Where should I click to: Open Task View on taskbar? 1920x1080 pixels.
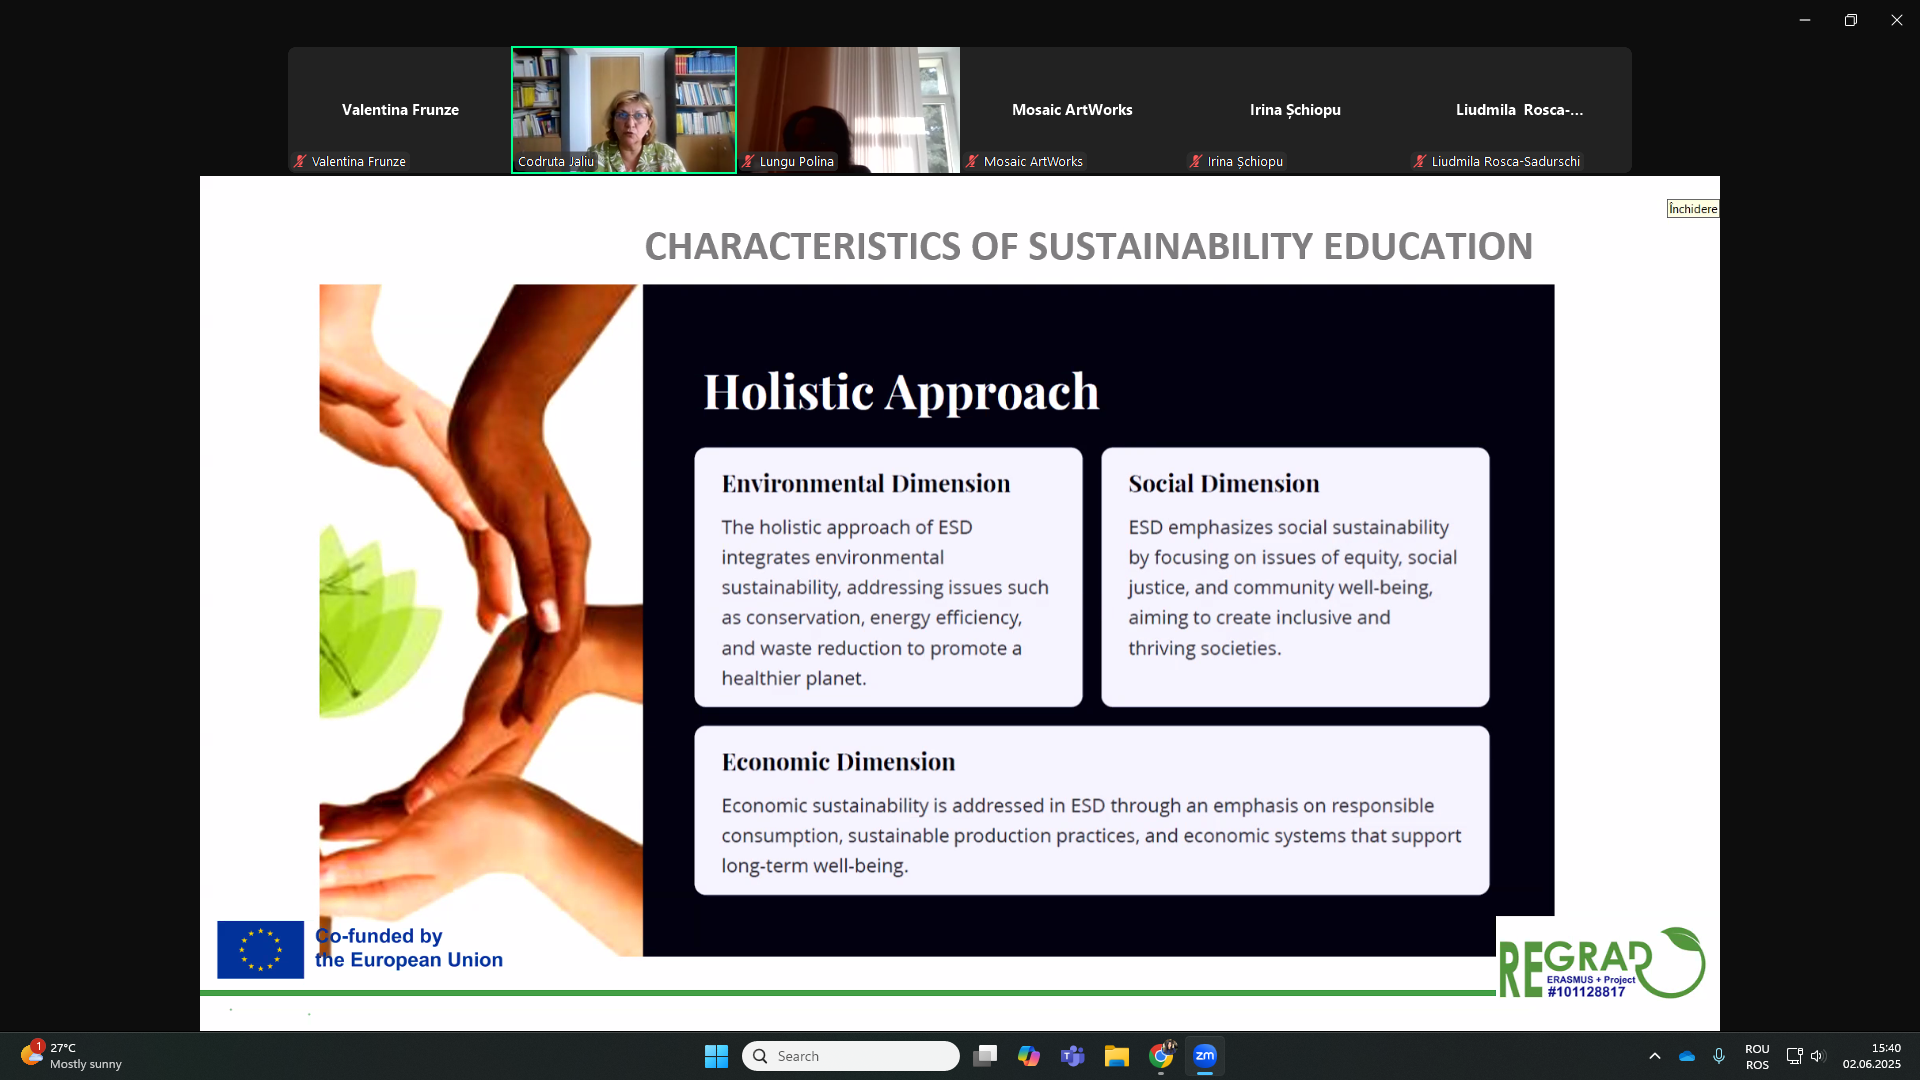click(x=985, y=1056)
